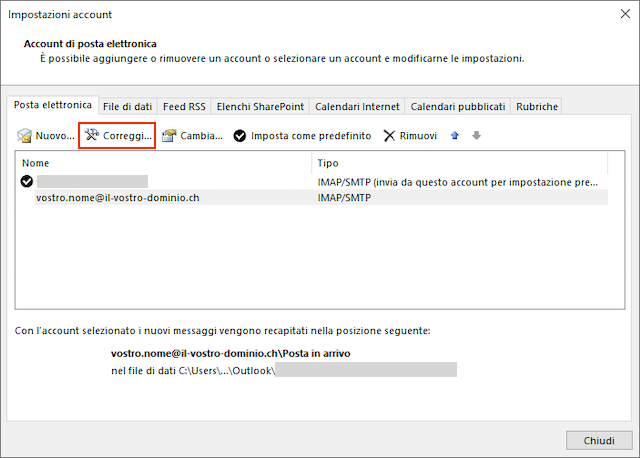This screenshot has width=640, height=458.
Task: Click the Chiudi button
Action: coord(599,440)
